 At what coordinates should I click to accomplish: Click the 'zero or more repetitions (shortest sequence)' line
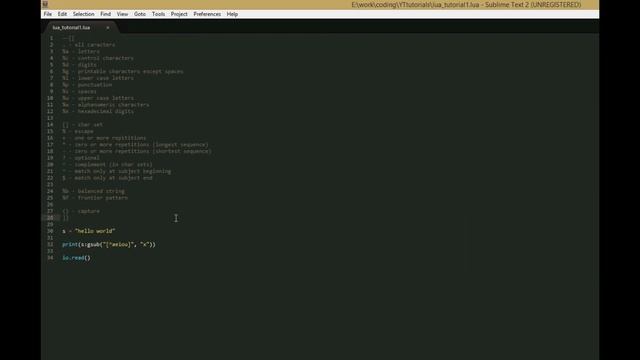[137, 151]
